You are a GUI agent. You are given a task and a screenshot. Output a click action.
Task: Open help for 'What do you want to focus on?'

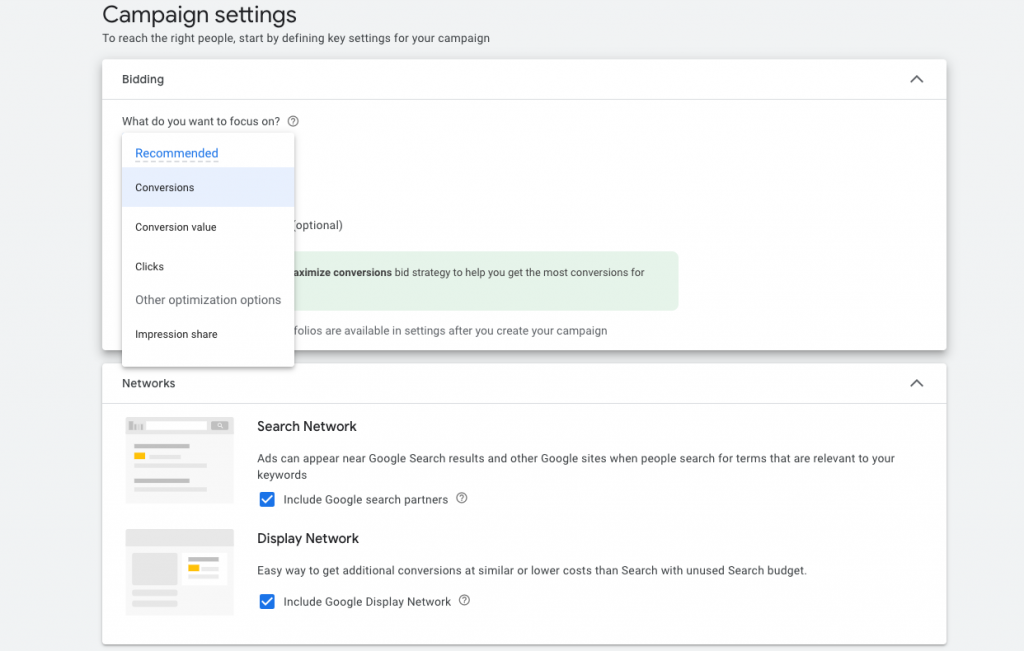(293, 121)
